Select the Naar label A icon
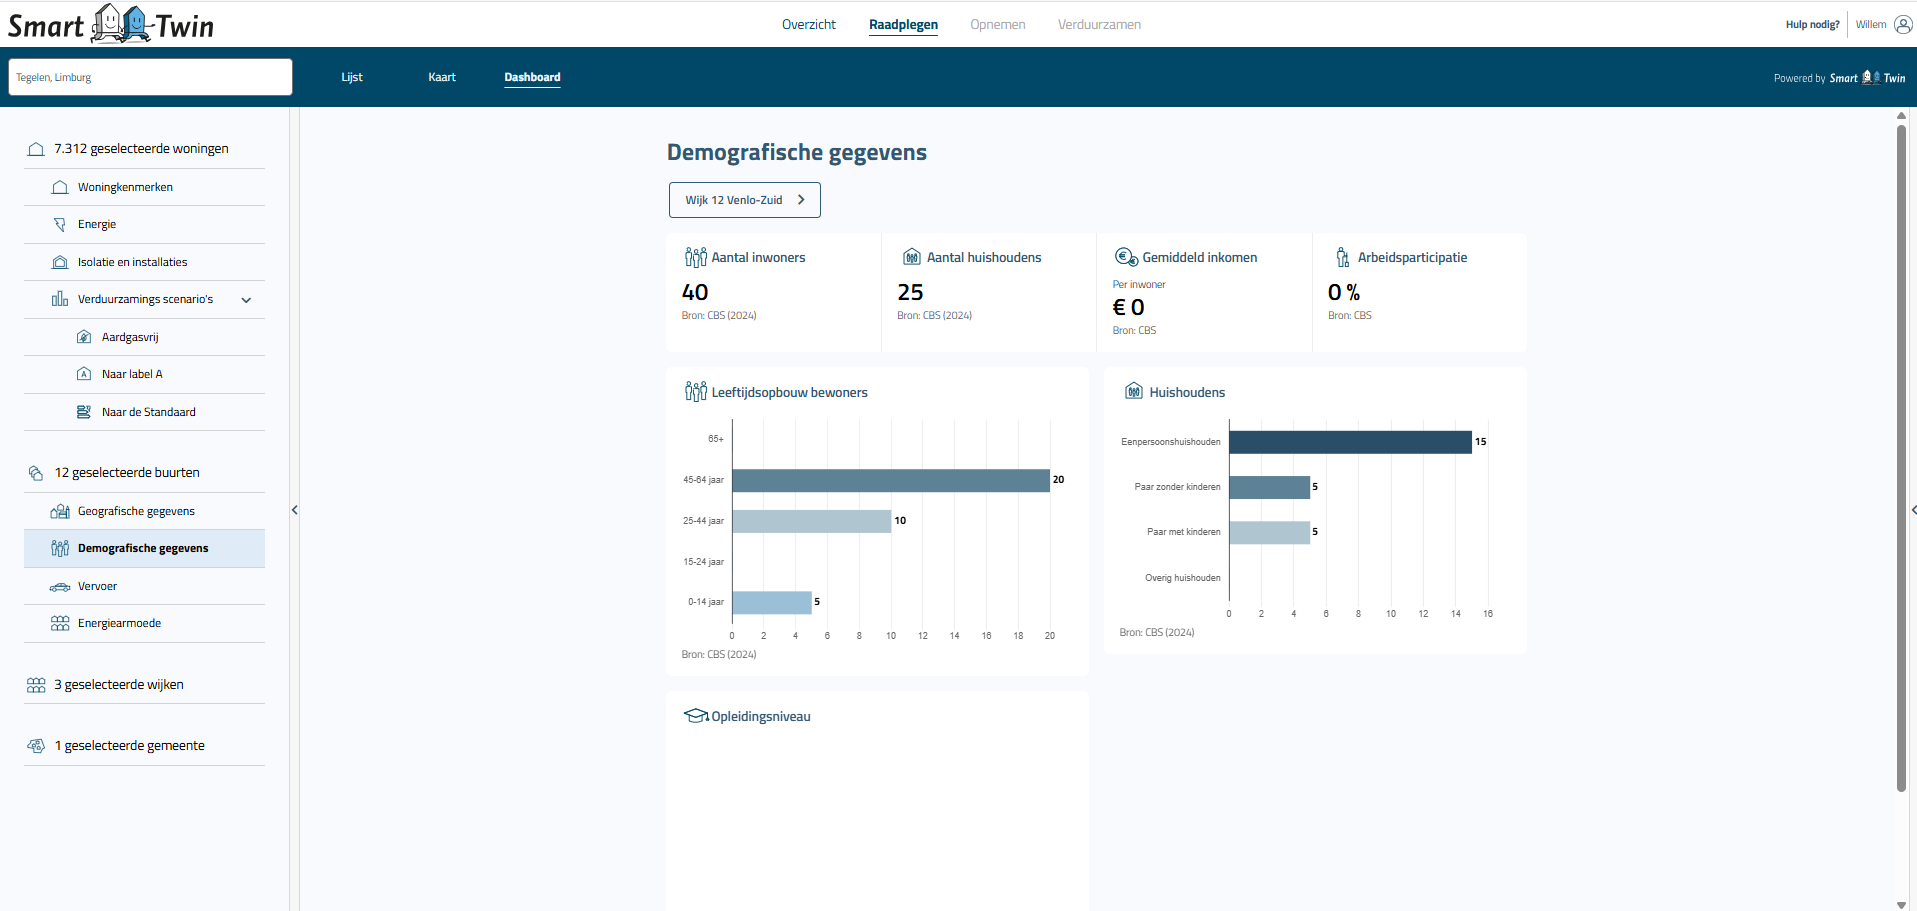The image size is (1917, 911). point(84,374)
